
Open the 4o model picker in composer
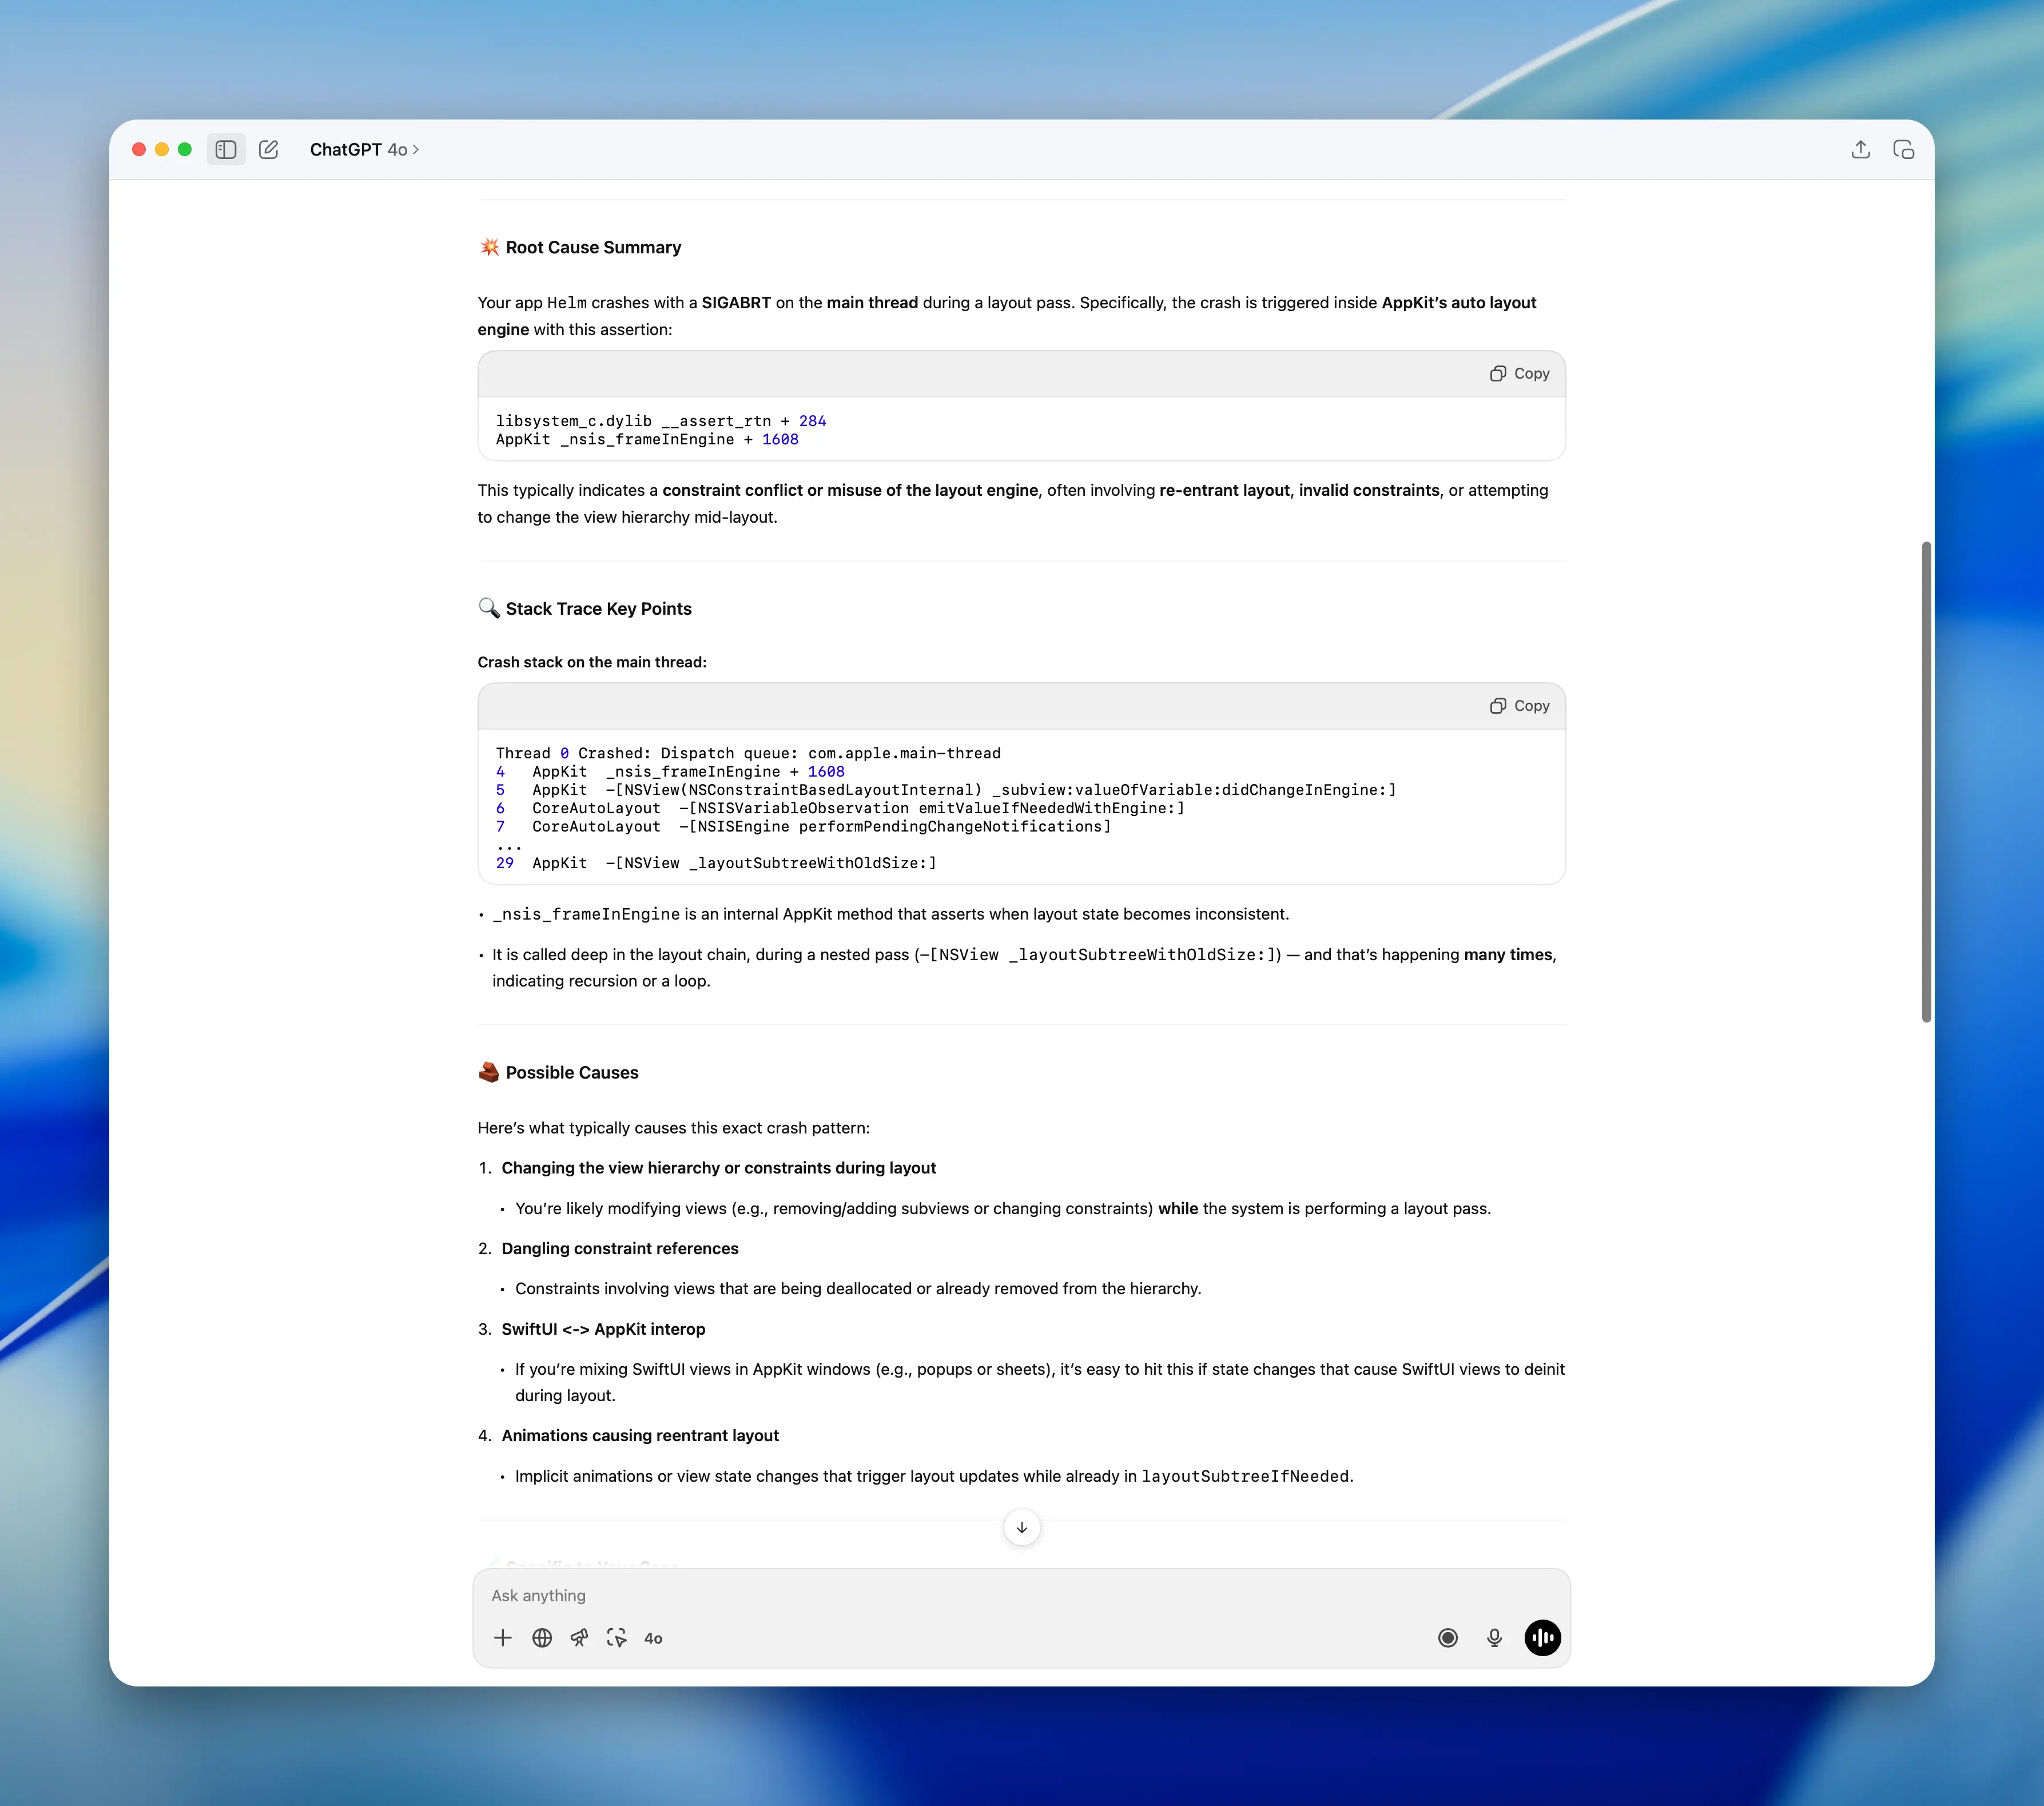653,1638
